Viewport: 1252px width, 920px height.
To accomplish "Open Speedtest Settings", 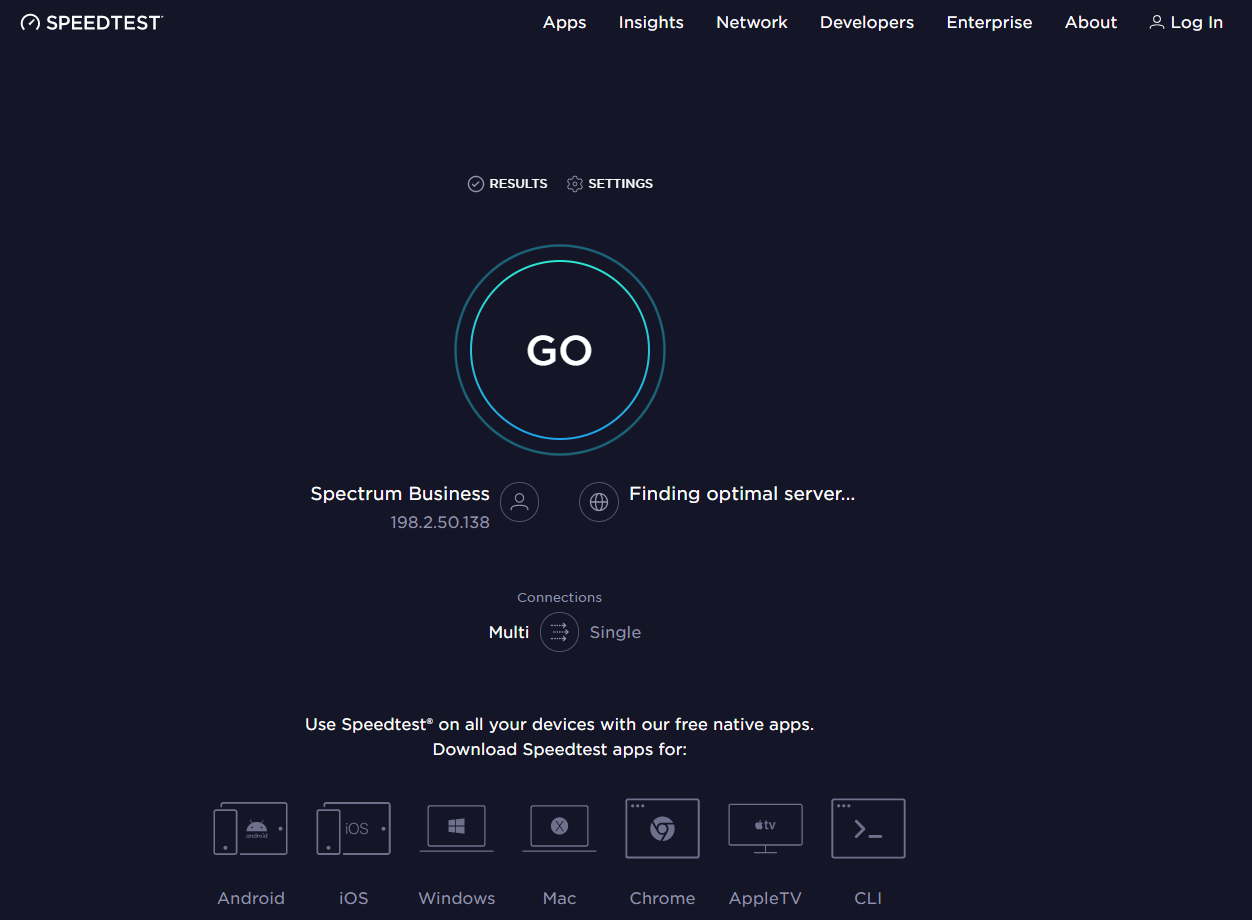I will (610, 184).
